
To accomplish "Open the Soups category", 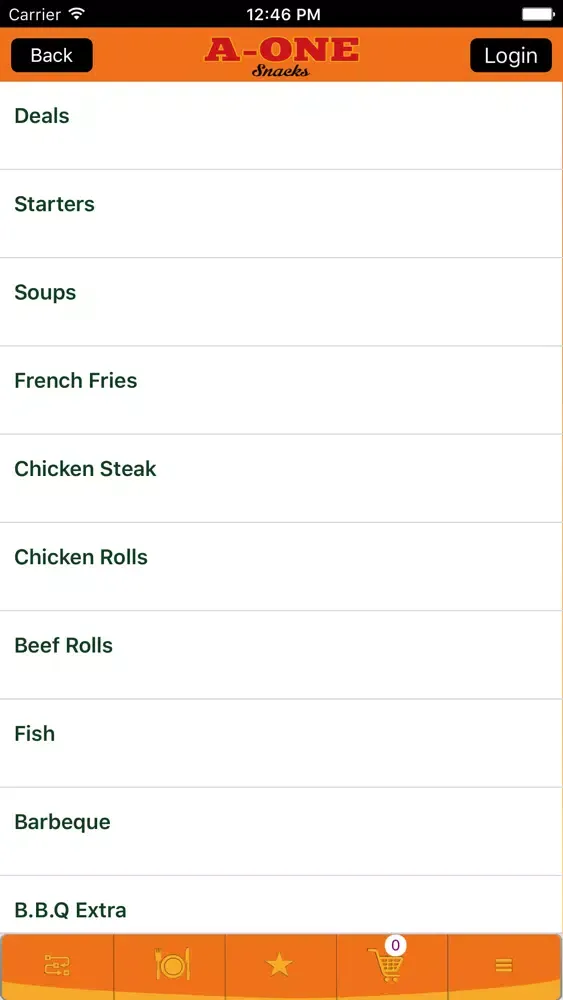I will (281, 302).
